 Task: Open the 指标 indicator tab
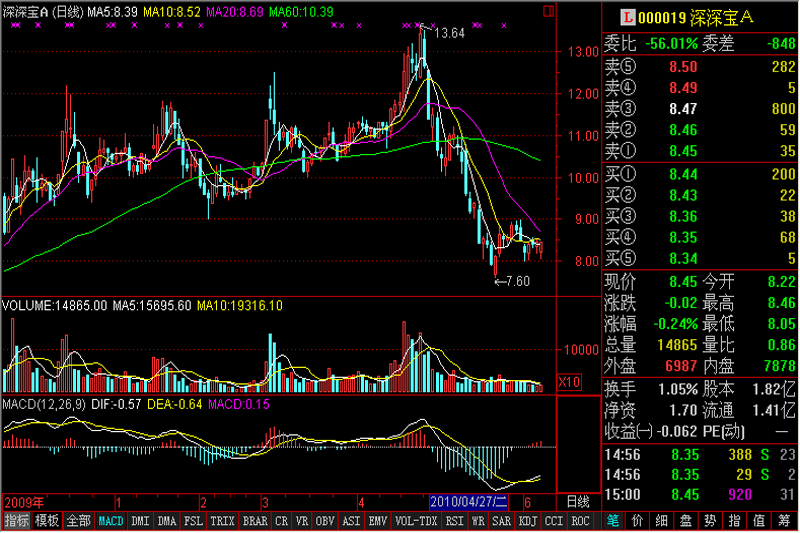(17, 521)
